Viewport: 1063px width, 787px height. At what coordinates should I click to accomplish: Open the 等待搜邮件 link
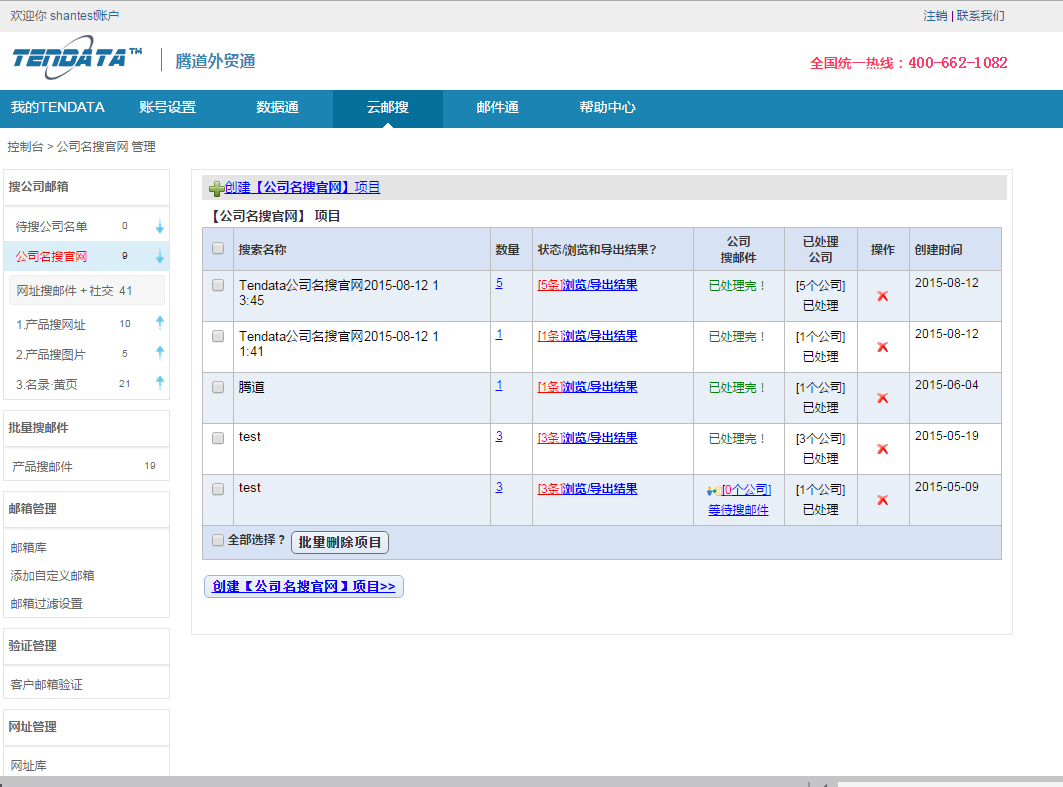coord(738,509)
